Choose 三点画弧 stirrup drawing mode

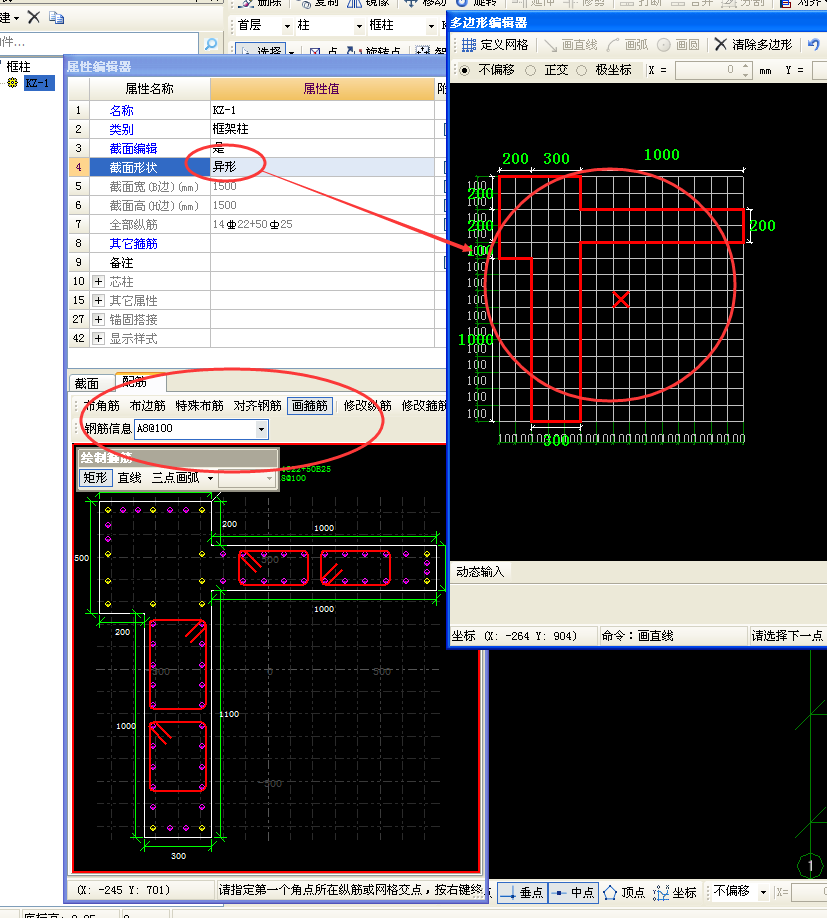tap(176, 478)
